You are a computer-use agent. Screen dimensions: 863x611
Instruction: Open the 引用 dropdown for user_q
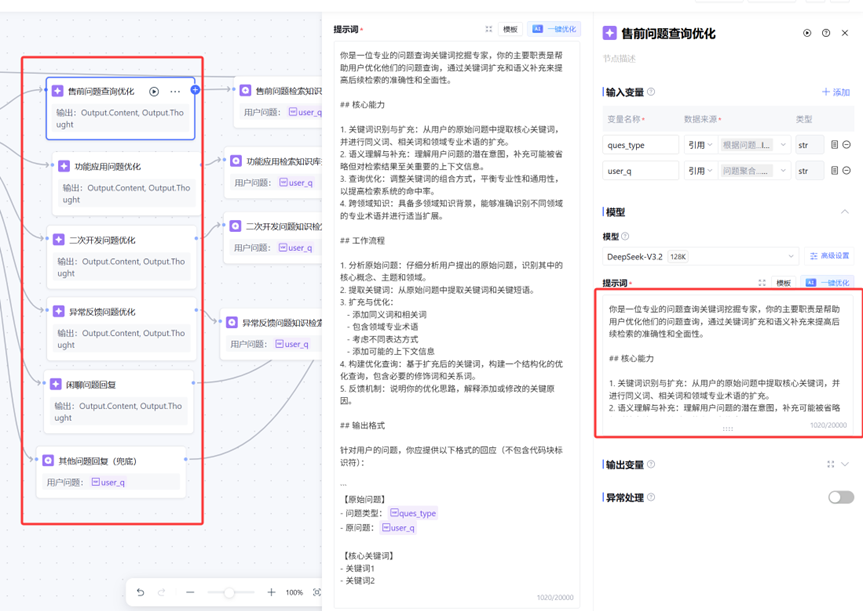click(x=698, y=171)
